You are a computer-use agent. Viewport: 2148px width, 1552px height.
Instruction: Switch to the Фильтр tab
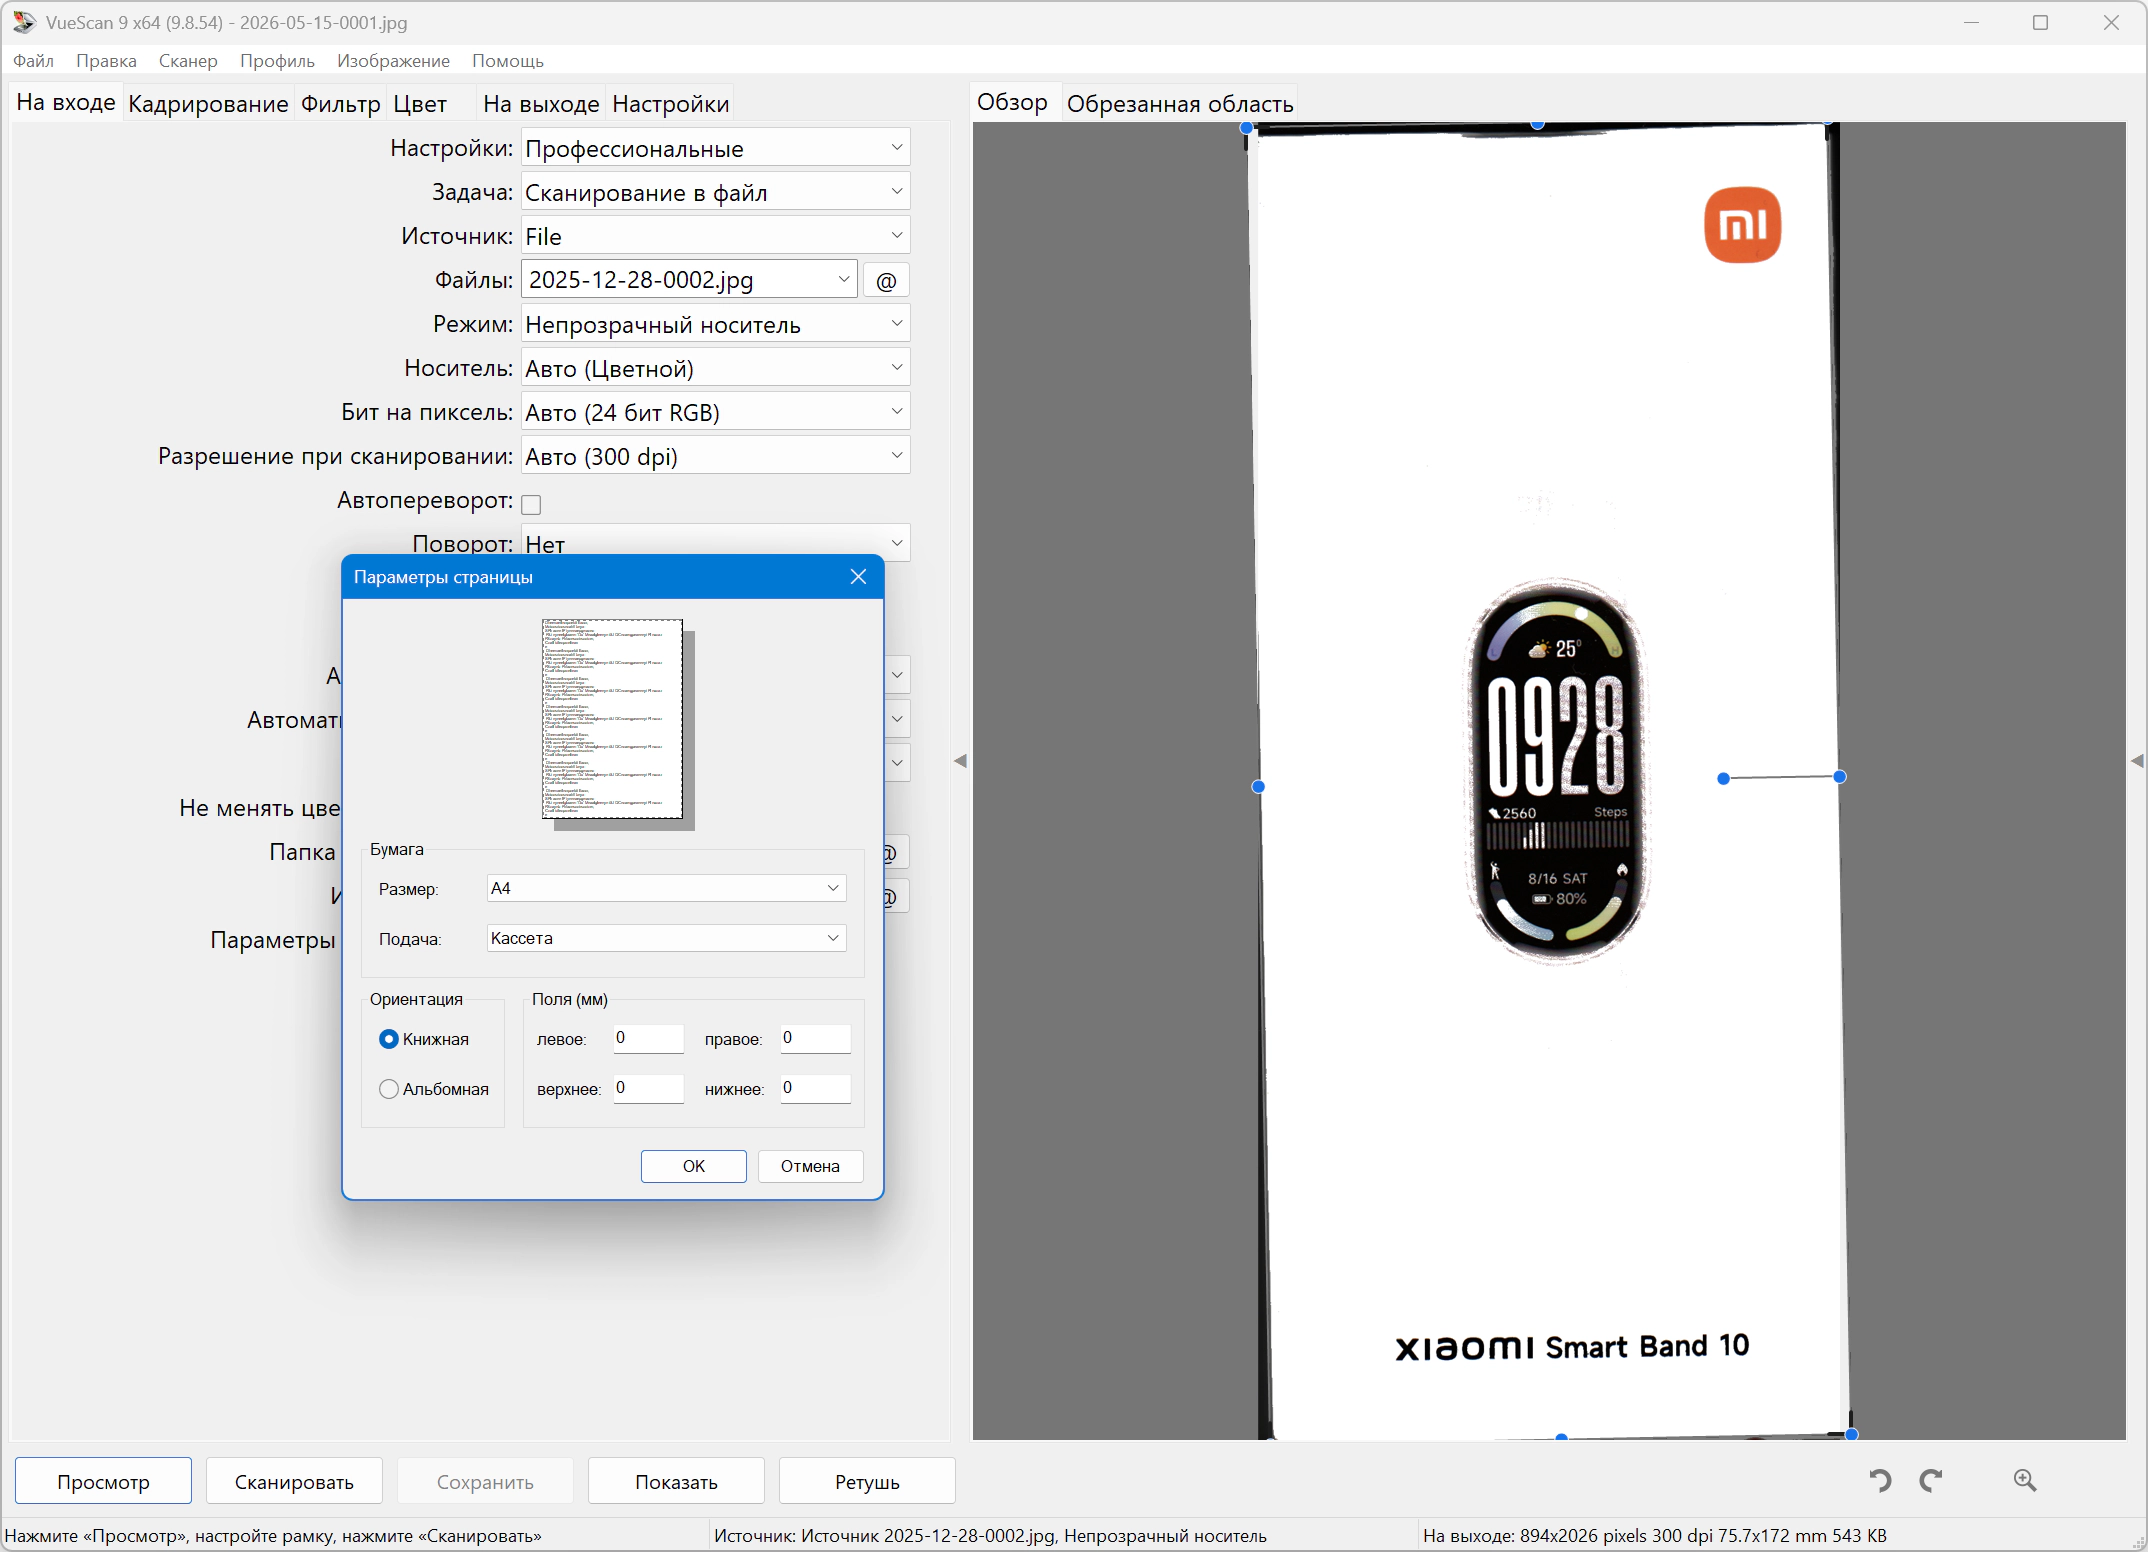coord(341,104)
